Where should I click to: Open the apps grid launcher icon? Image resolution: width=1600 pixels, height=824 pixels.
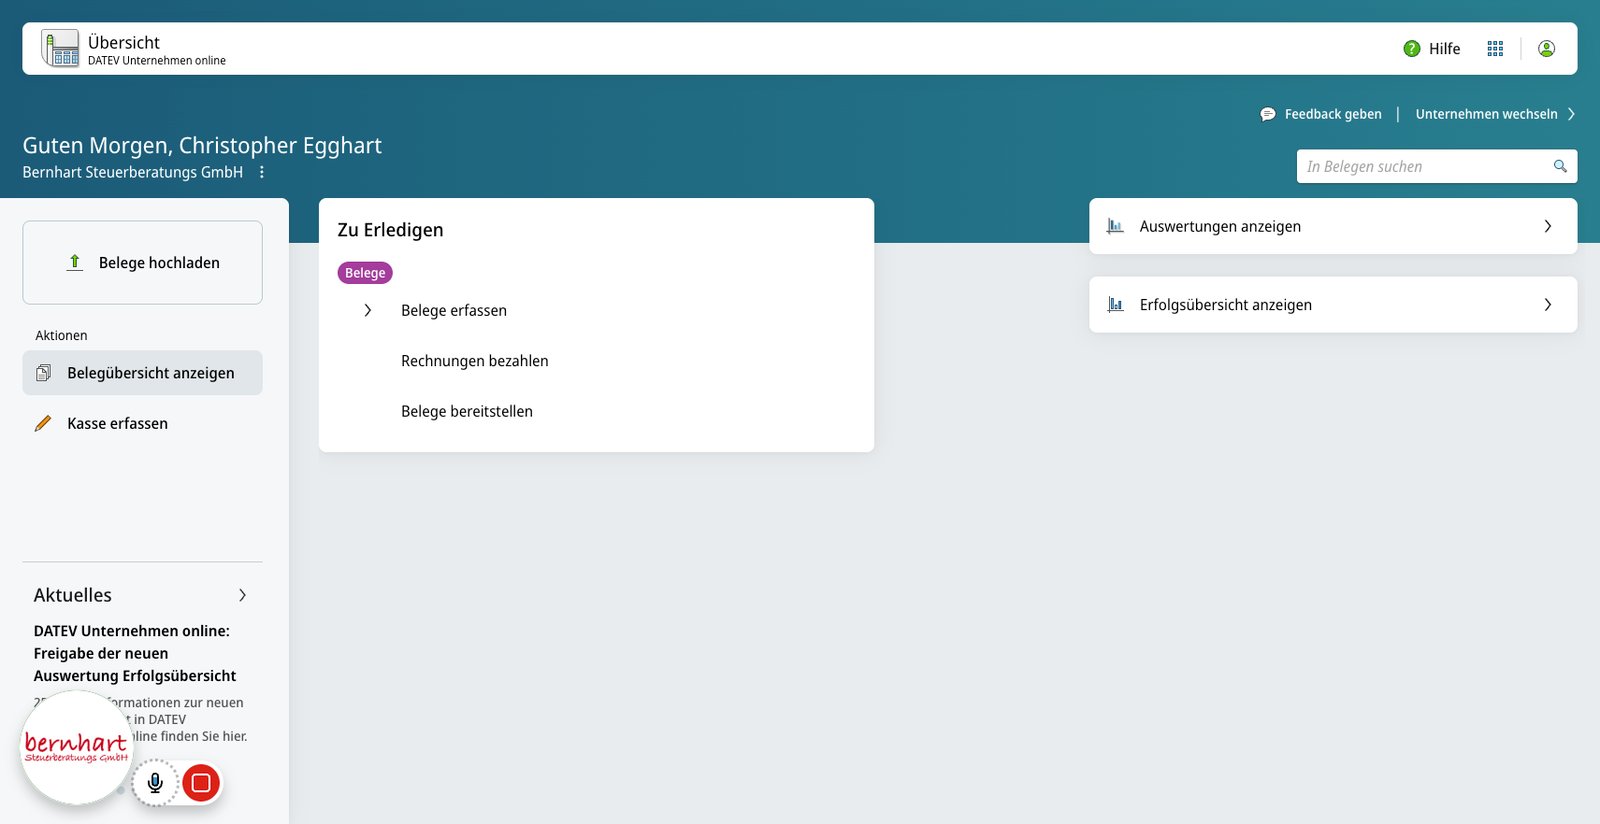pyautogui.click(x=1495, y=49)
